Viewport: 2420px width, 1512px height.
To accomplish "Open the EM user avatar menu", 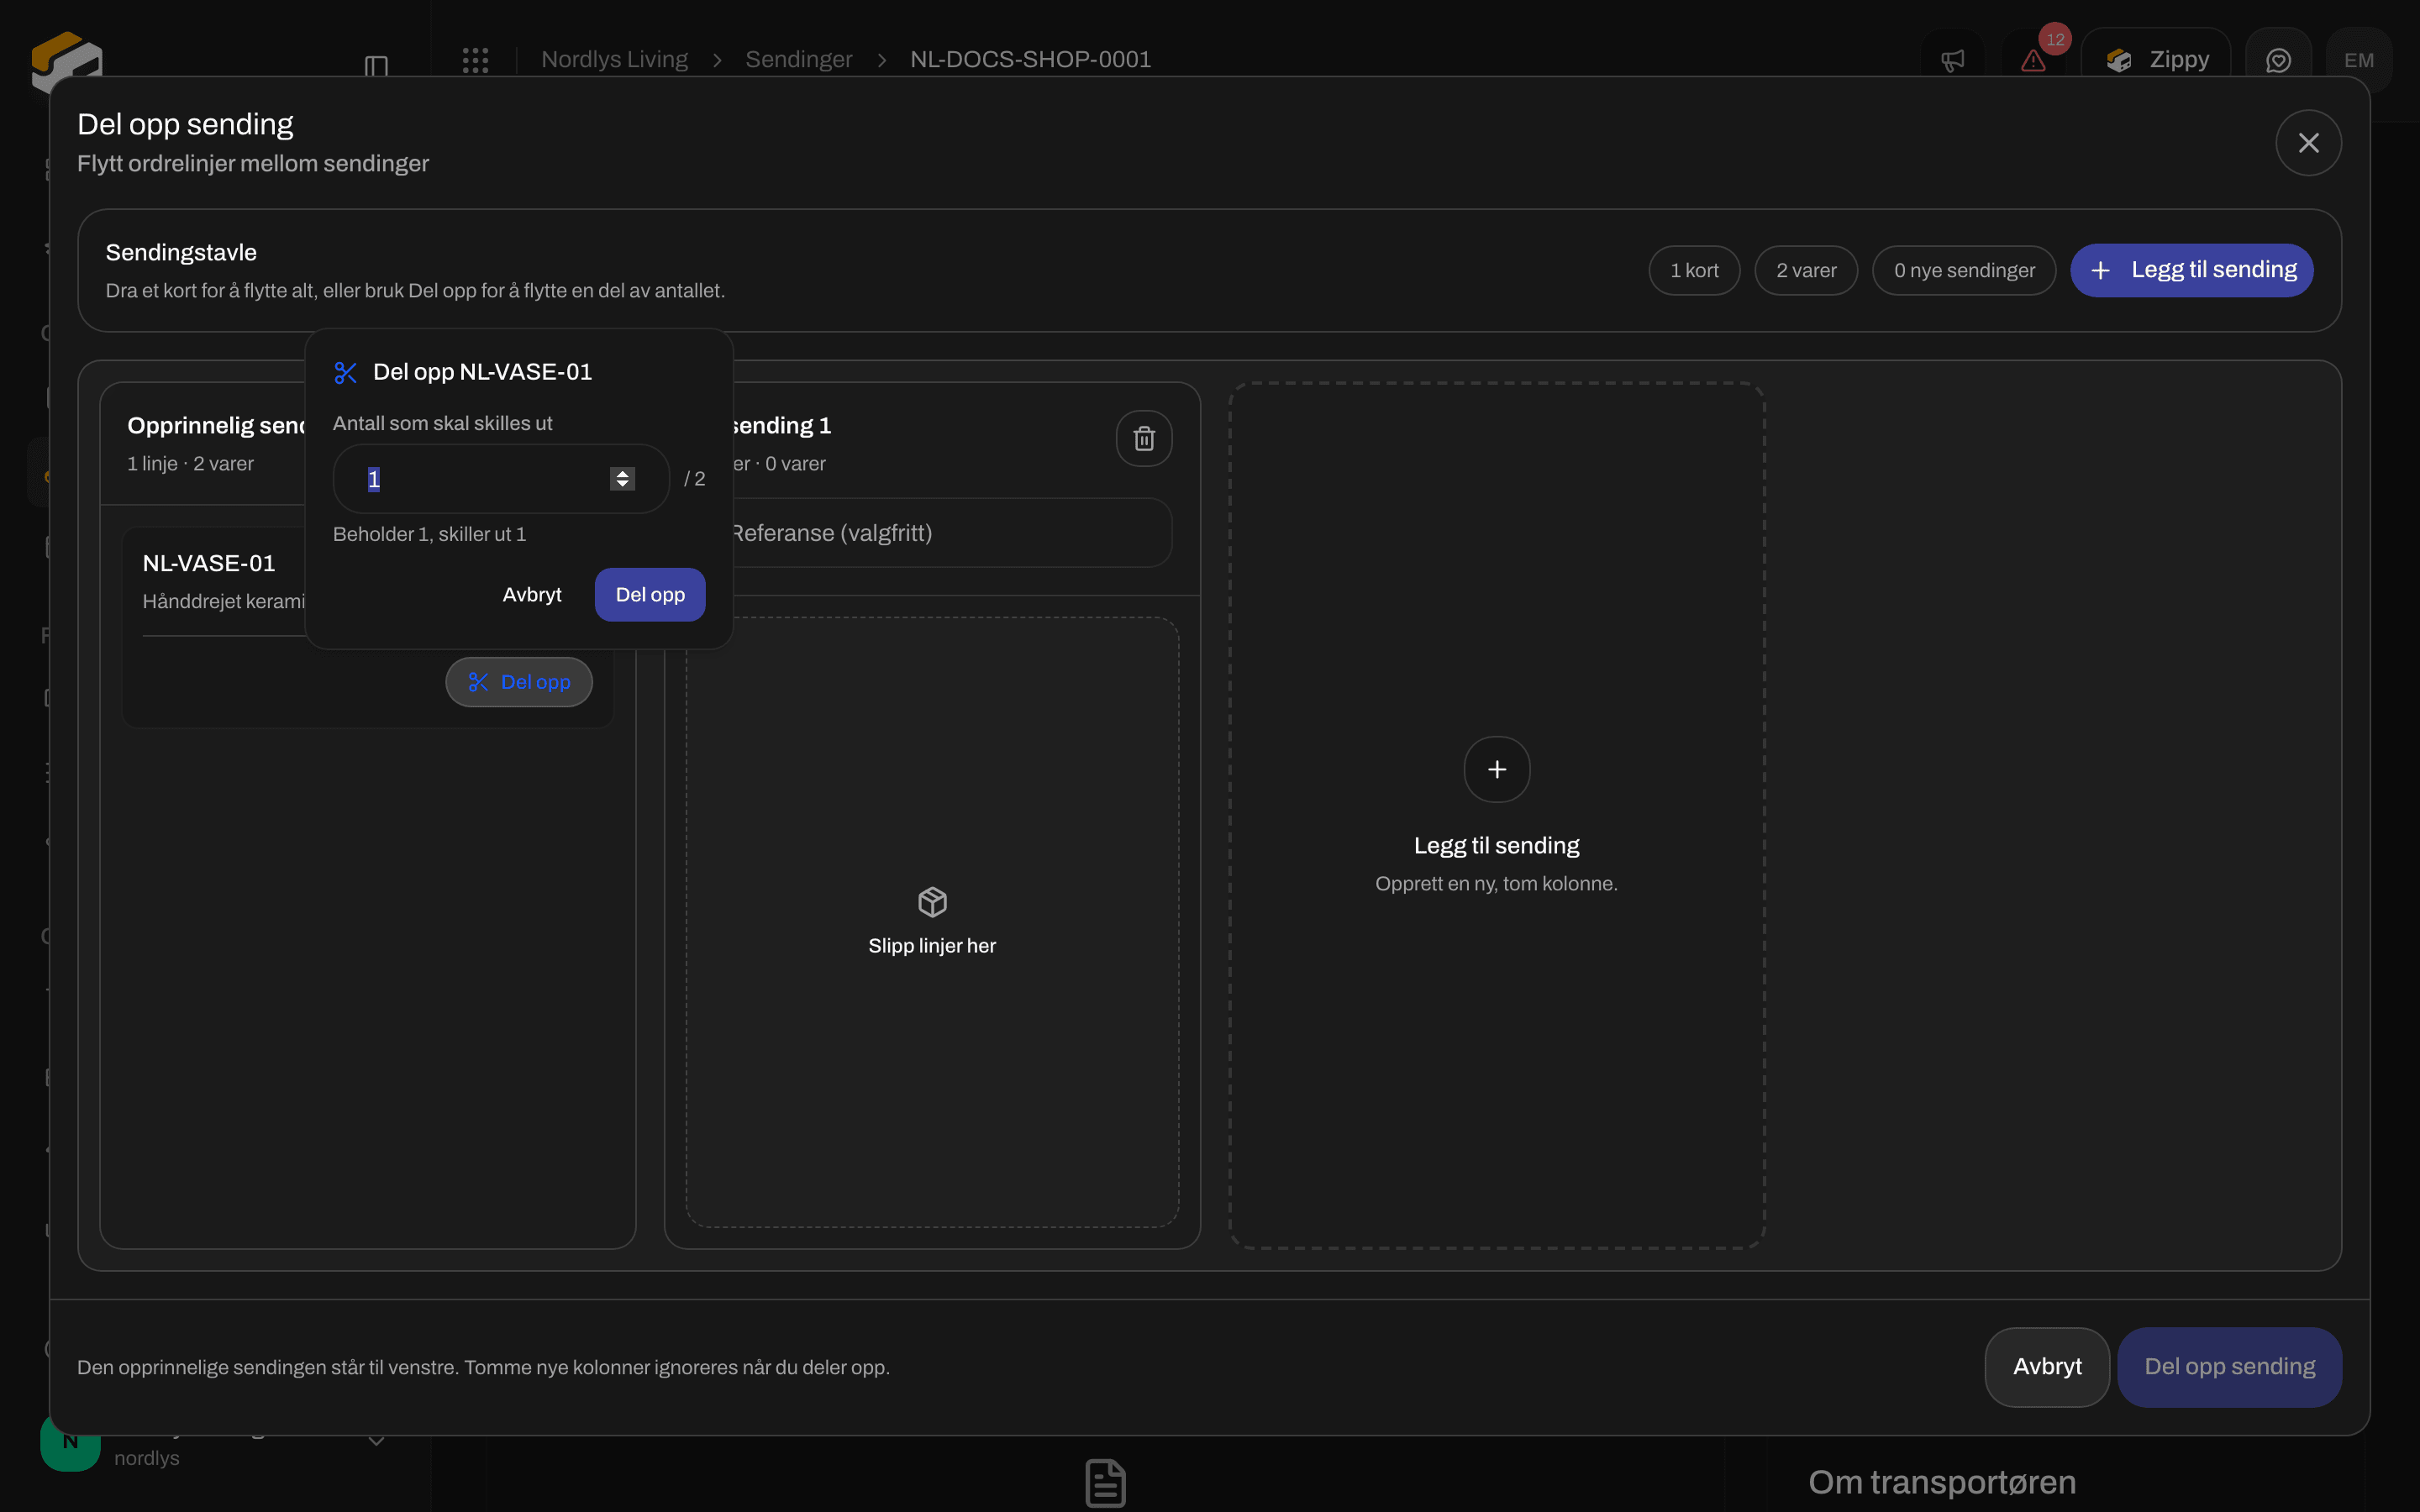I will point(2358,61).
